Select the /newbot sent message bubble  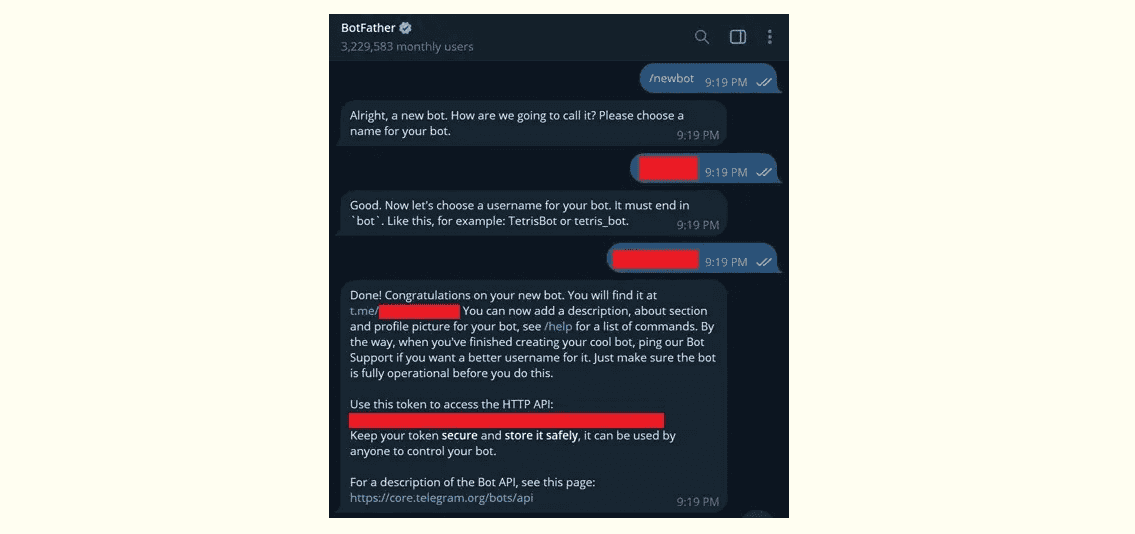pyautogui.click(x=709, y=79)
